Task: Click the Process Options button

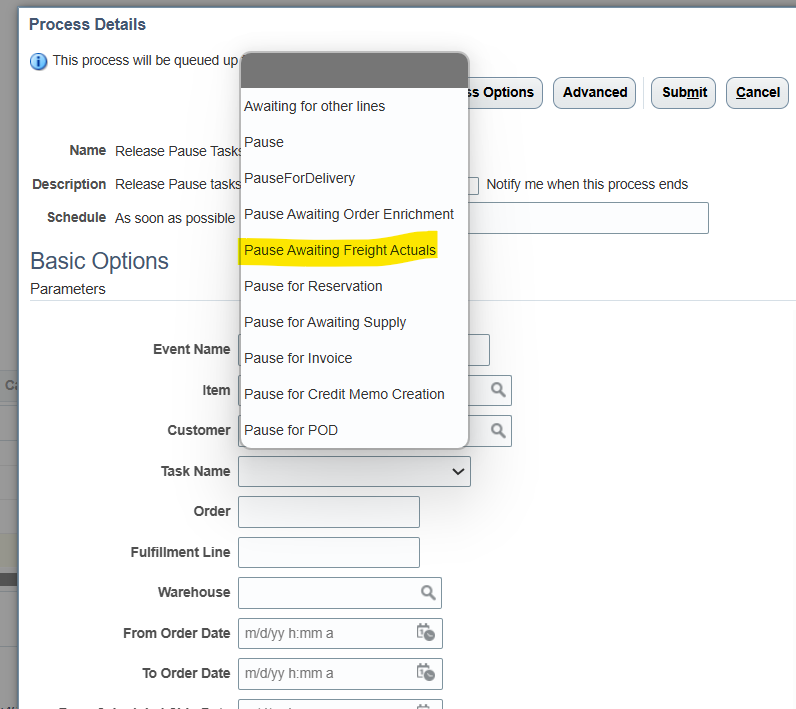Action: coord(505,92)
